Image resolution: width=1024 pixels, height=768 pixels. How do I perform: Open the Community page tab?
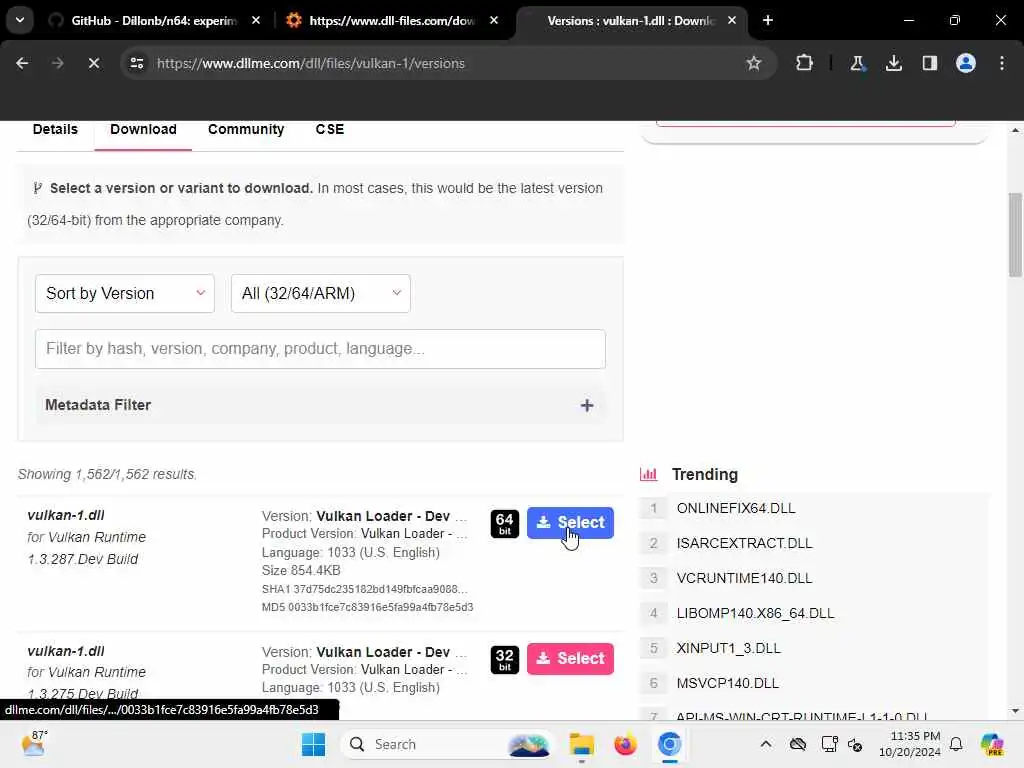(x=246, y=129)
